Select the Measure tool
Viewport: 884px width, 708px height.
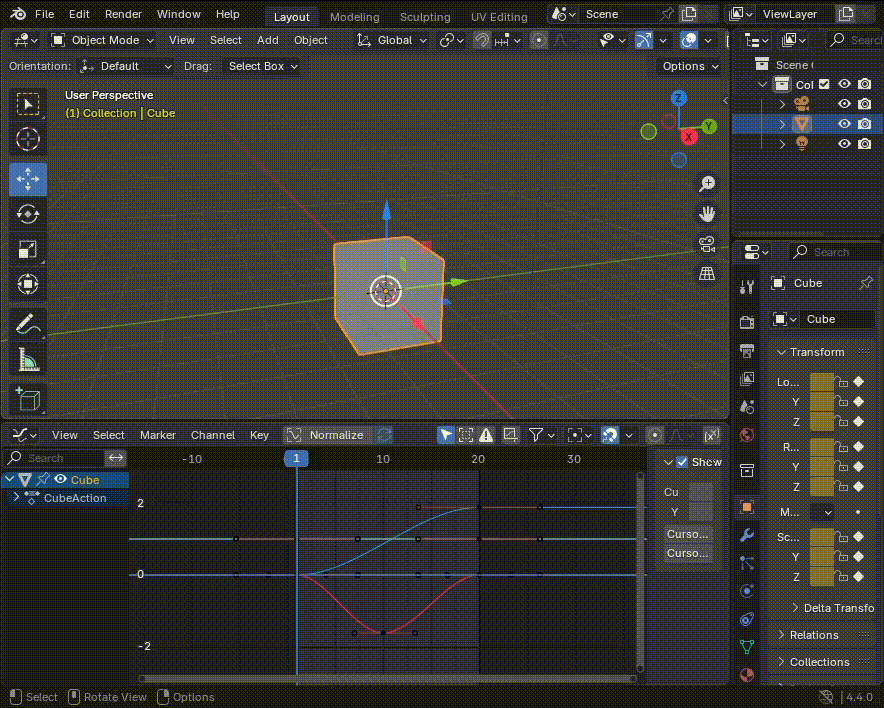click(28, 360)
